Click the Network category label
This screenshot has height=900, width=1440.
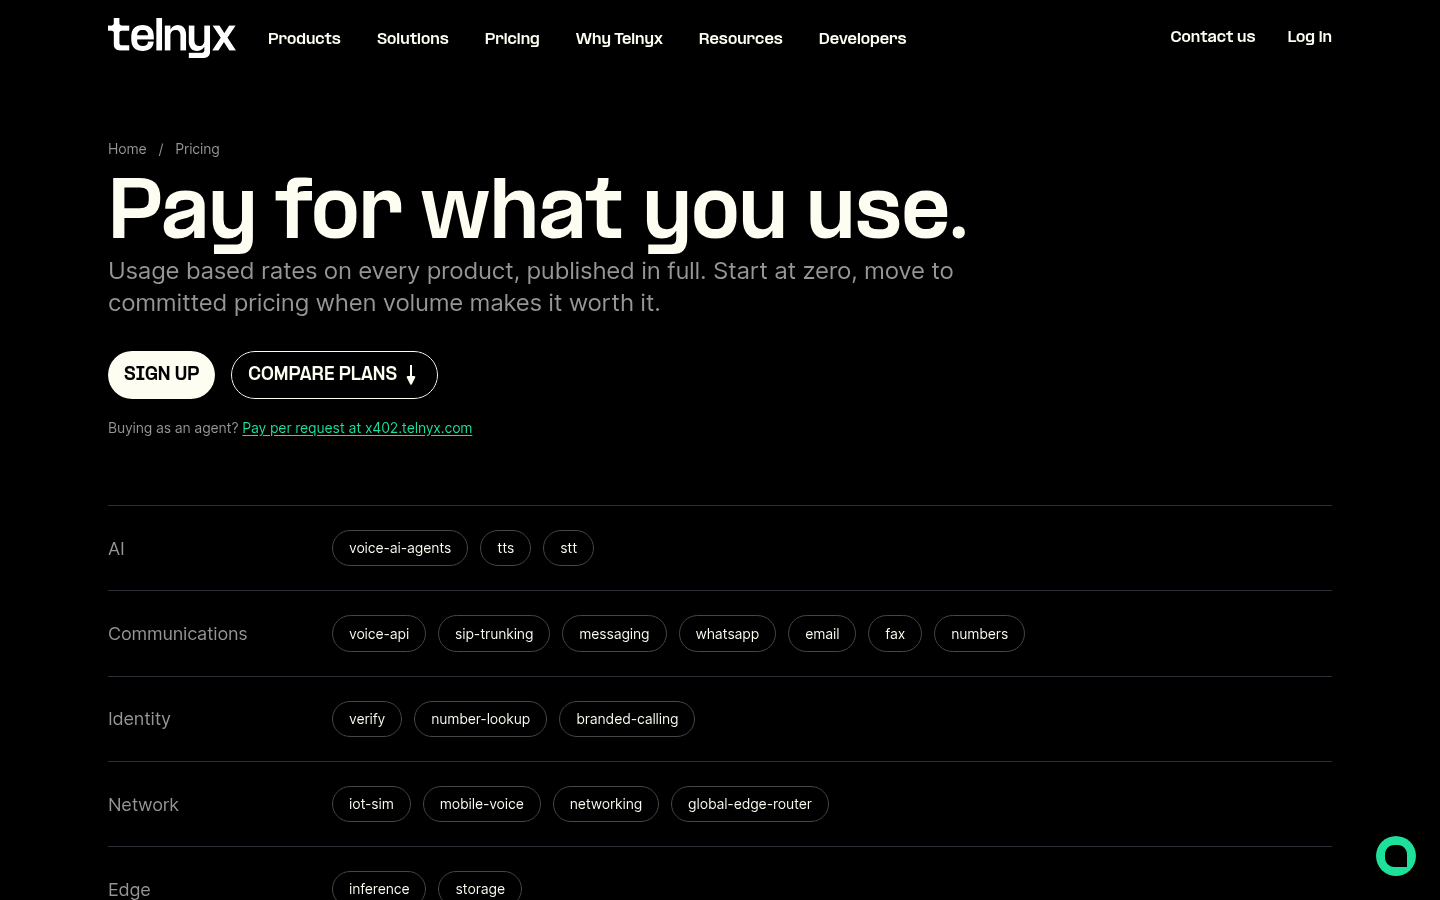[x=143, y=805]
